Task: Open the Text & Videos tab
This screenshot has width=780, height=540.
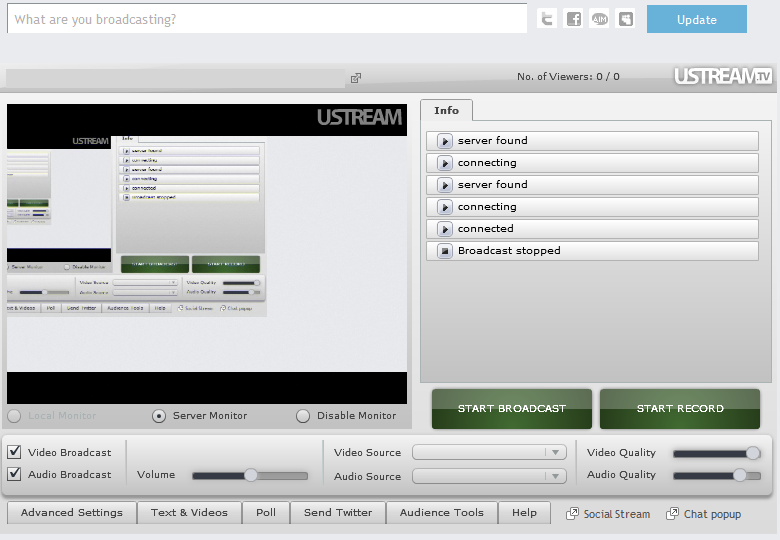Action: coord(189,513)
